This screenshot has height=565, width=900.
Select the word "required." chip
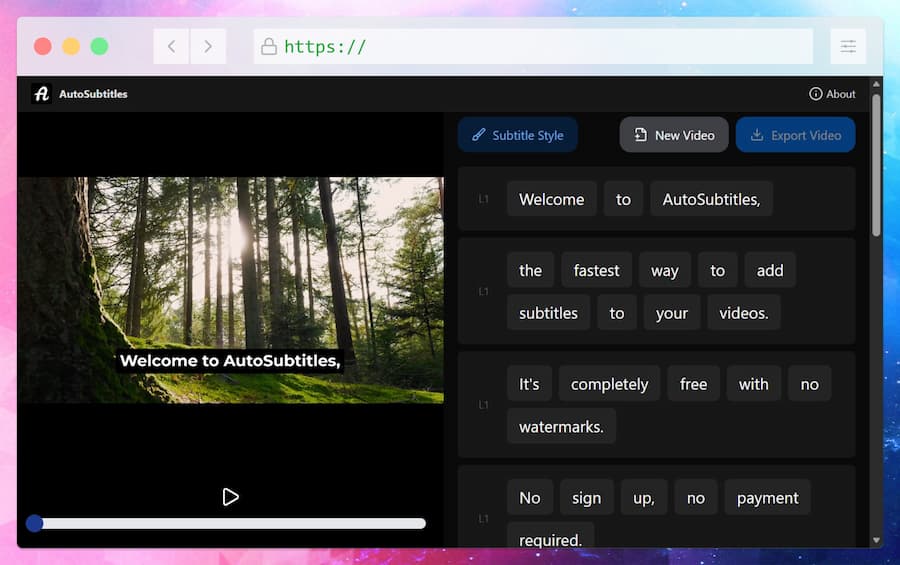tap(550, 535)
